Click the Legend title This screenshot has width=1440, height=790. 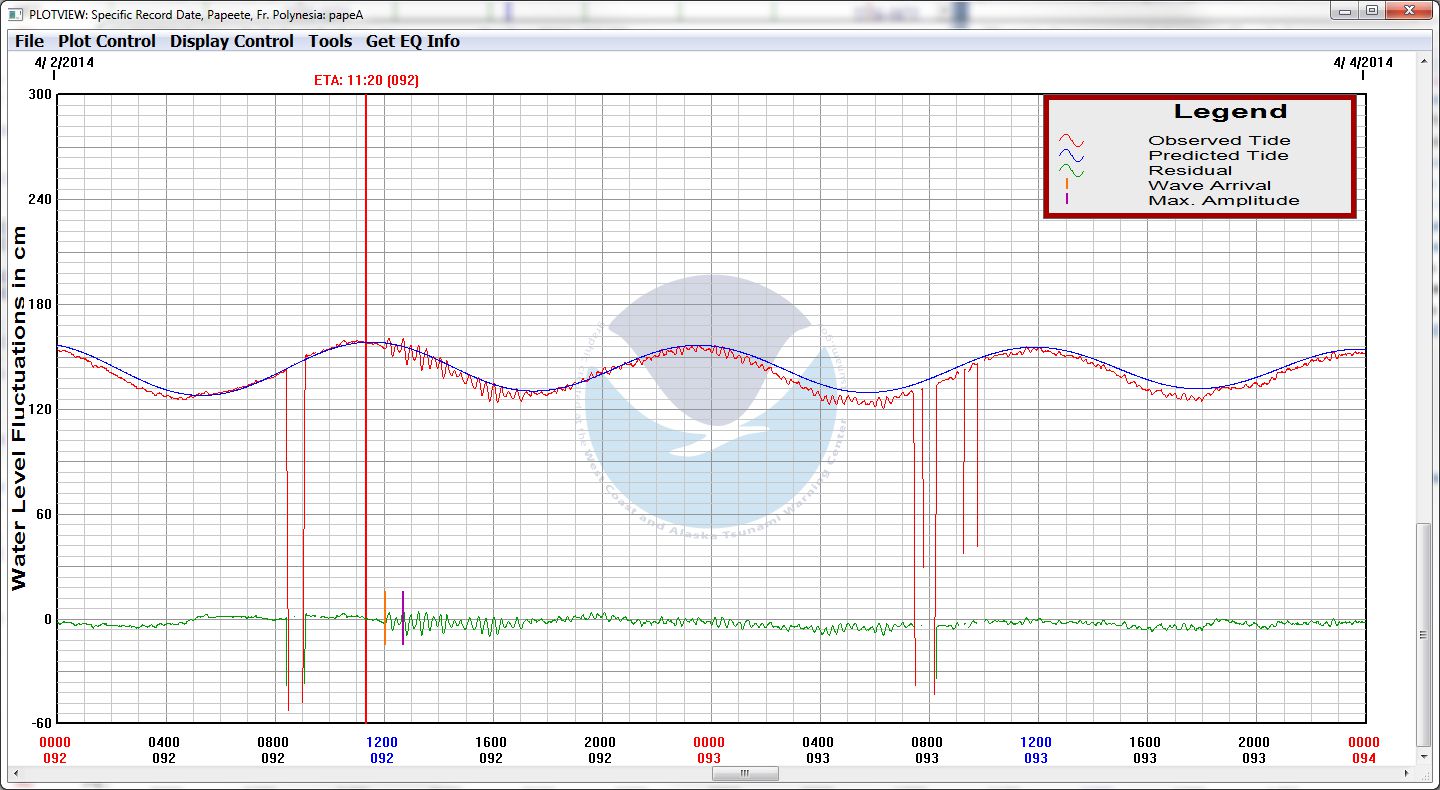coord(1230,112)
